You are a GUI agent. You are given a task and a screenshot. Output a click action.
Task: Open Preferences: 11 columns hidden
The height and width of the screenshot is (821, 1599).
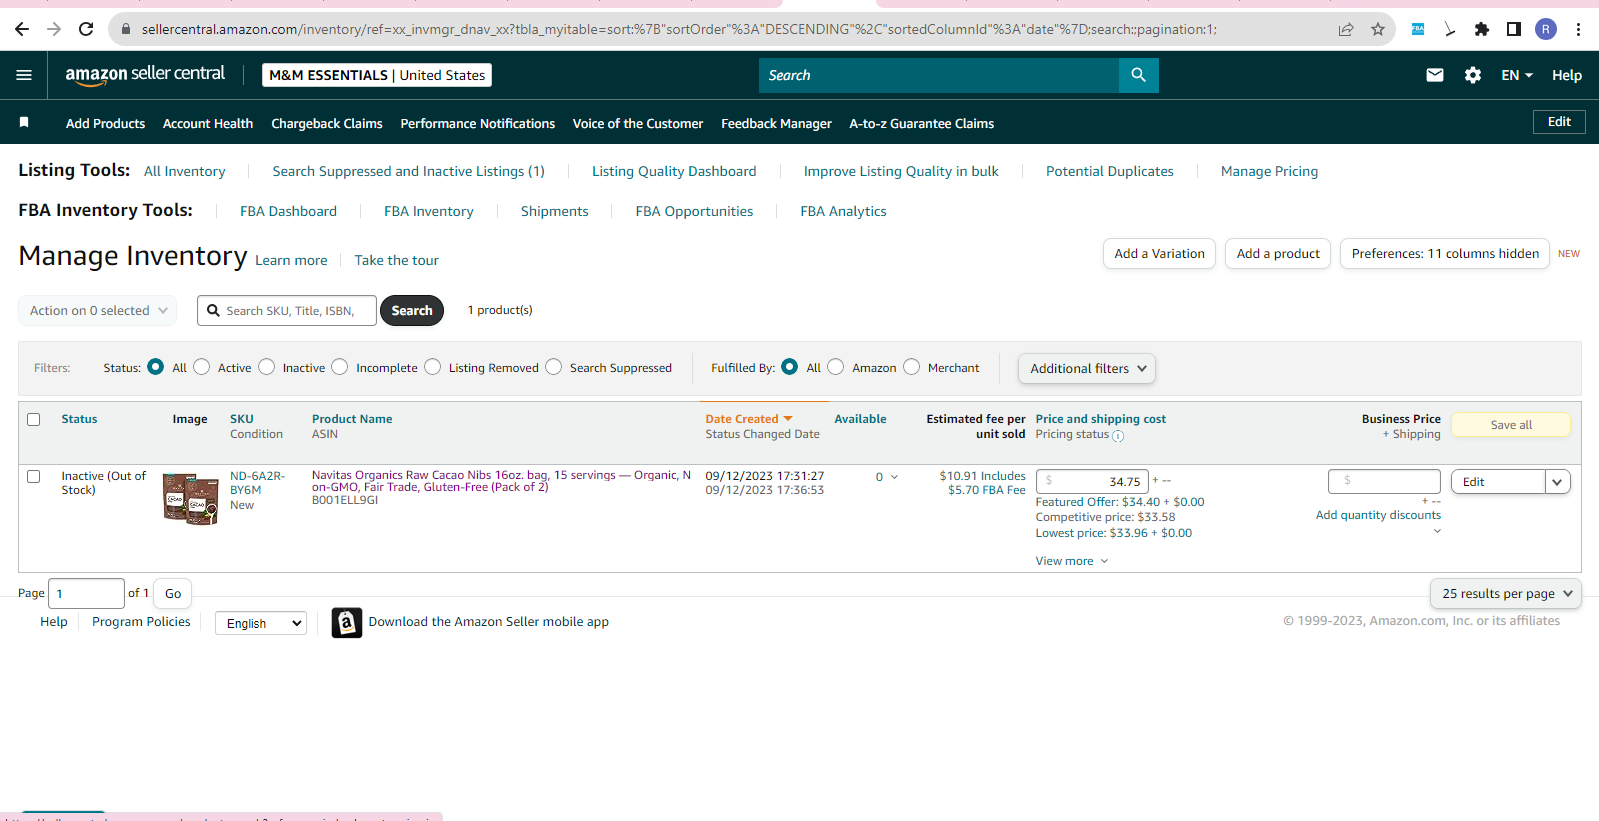pos(1445,254)
